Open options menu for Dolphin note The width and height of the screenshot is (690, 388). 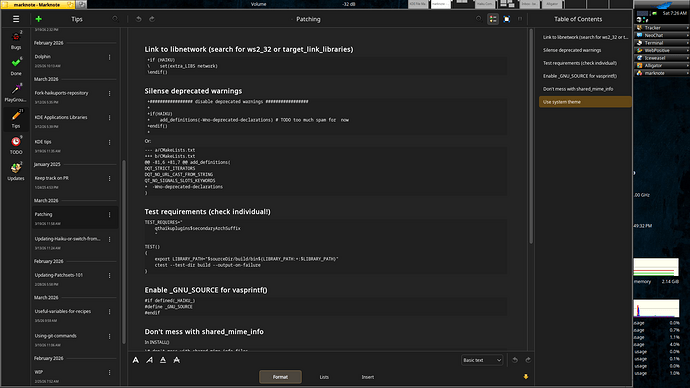pos(110,57)
